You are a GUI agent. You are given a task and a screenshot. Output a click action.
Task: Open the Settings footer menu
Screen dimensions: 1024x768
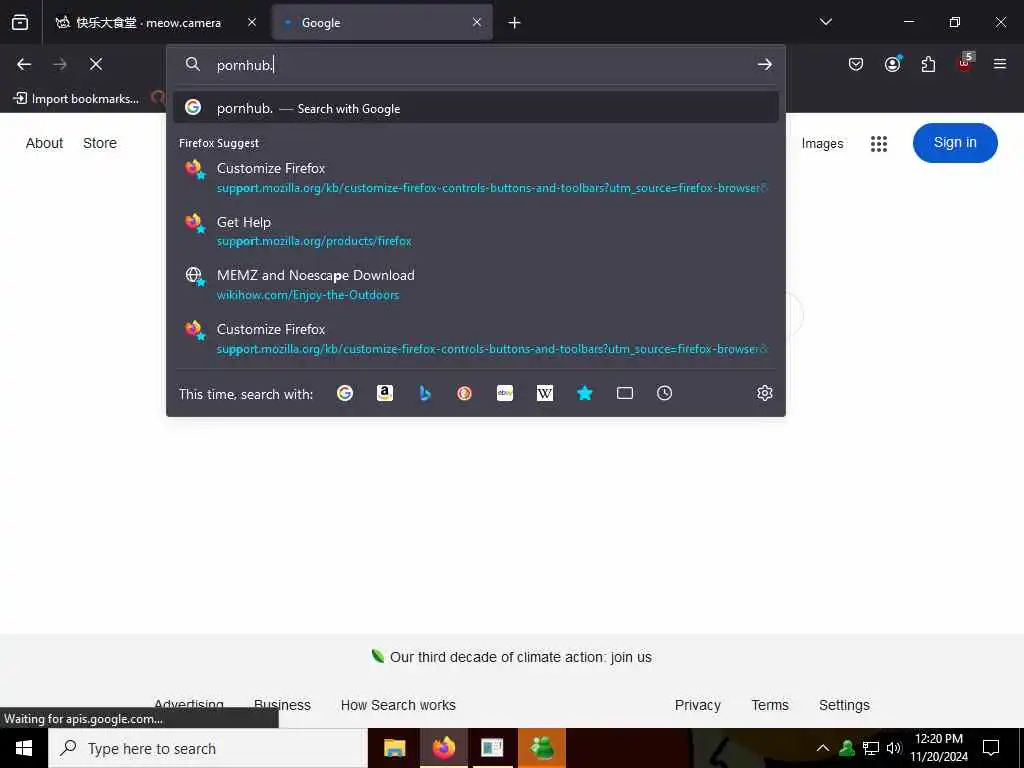pos(844,705)
